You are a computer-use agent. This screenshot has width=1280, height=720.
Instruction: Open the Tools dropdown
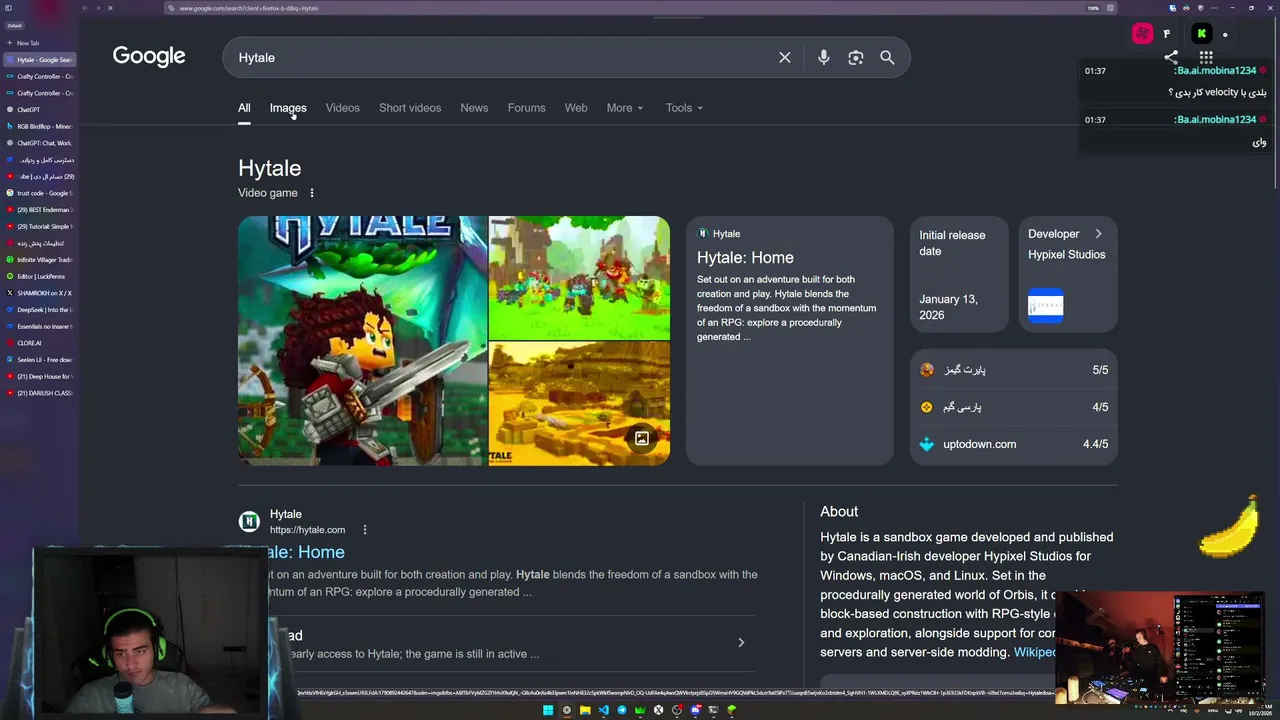coord(684,108)
